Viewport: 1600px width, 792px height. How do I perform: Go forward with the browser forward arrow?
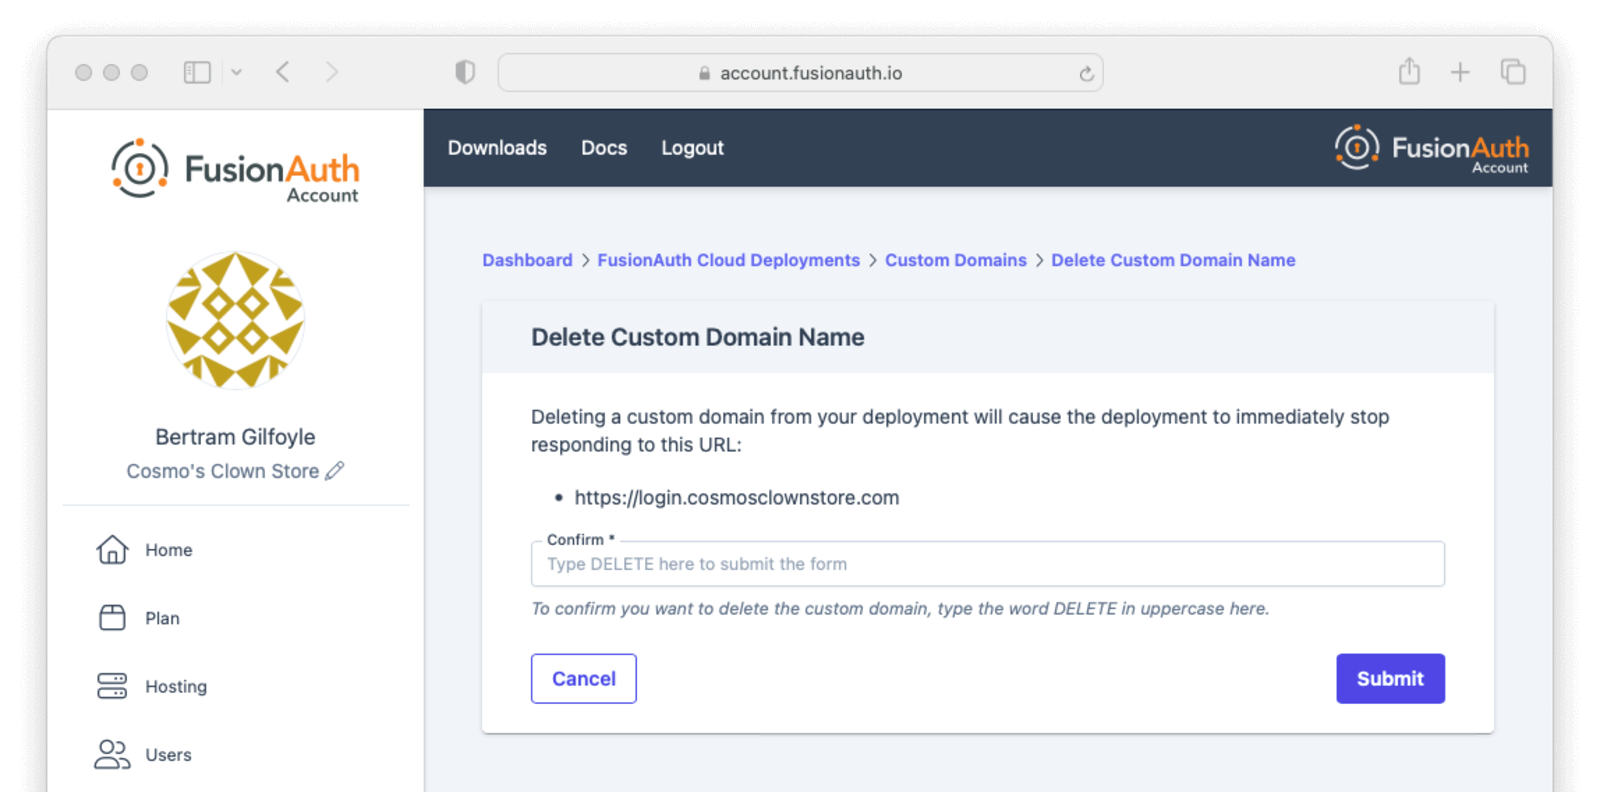coord(332,72)
